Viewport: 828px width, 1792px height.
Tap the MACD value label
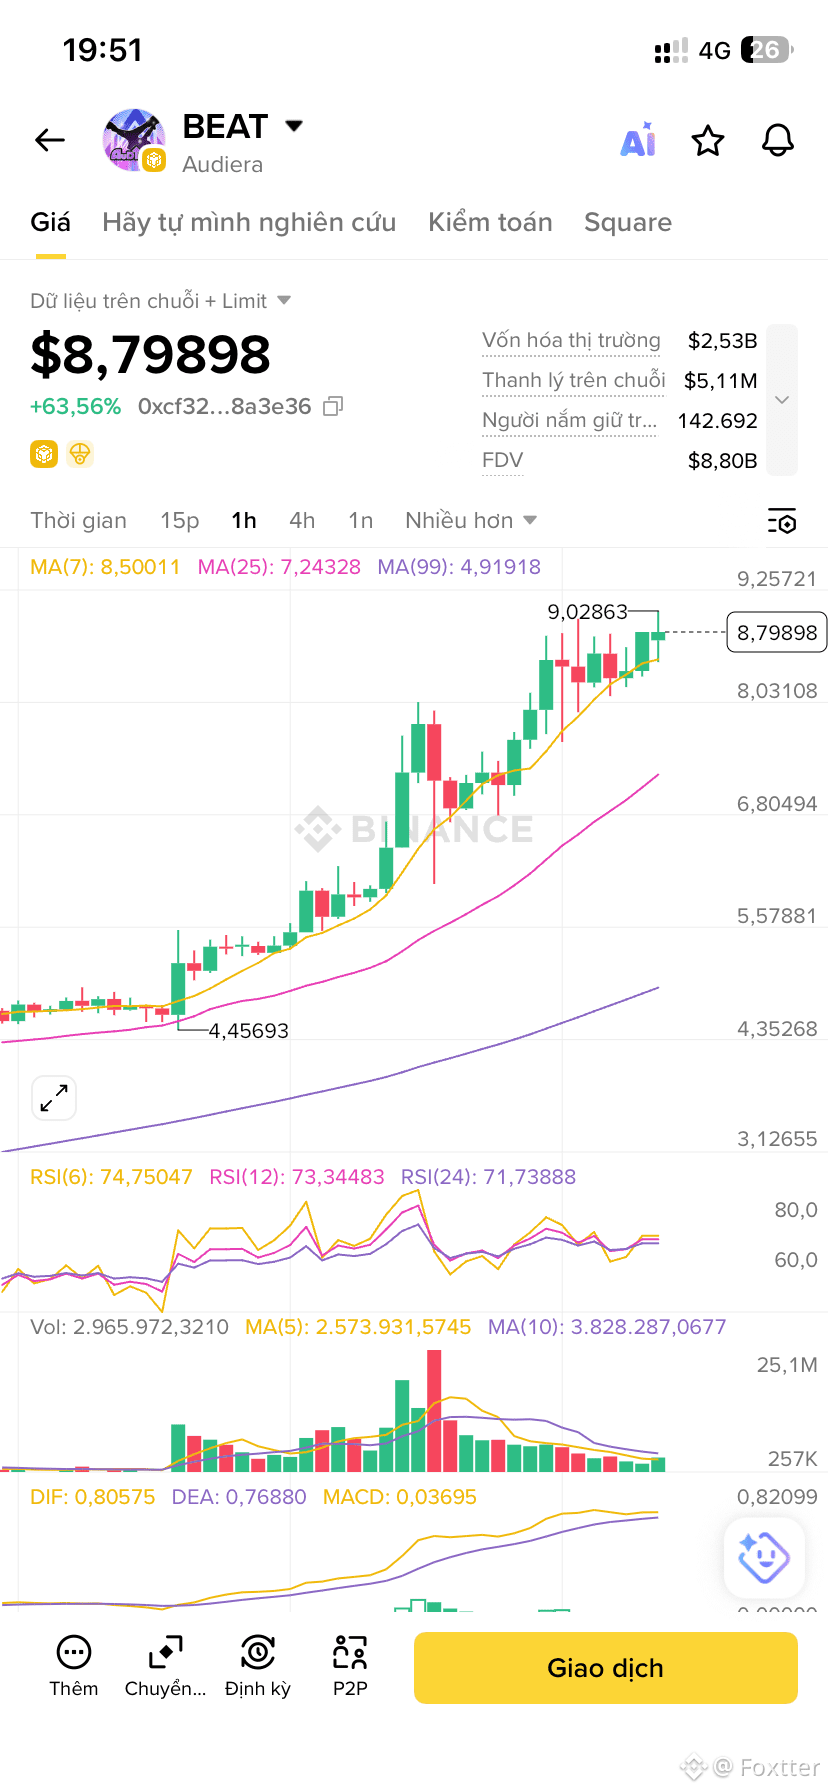400,1497
